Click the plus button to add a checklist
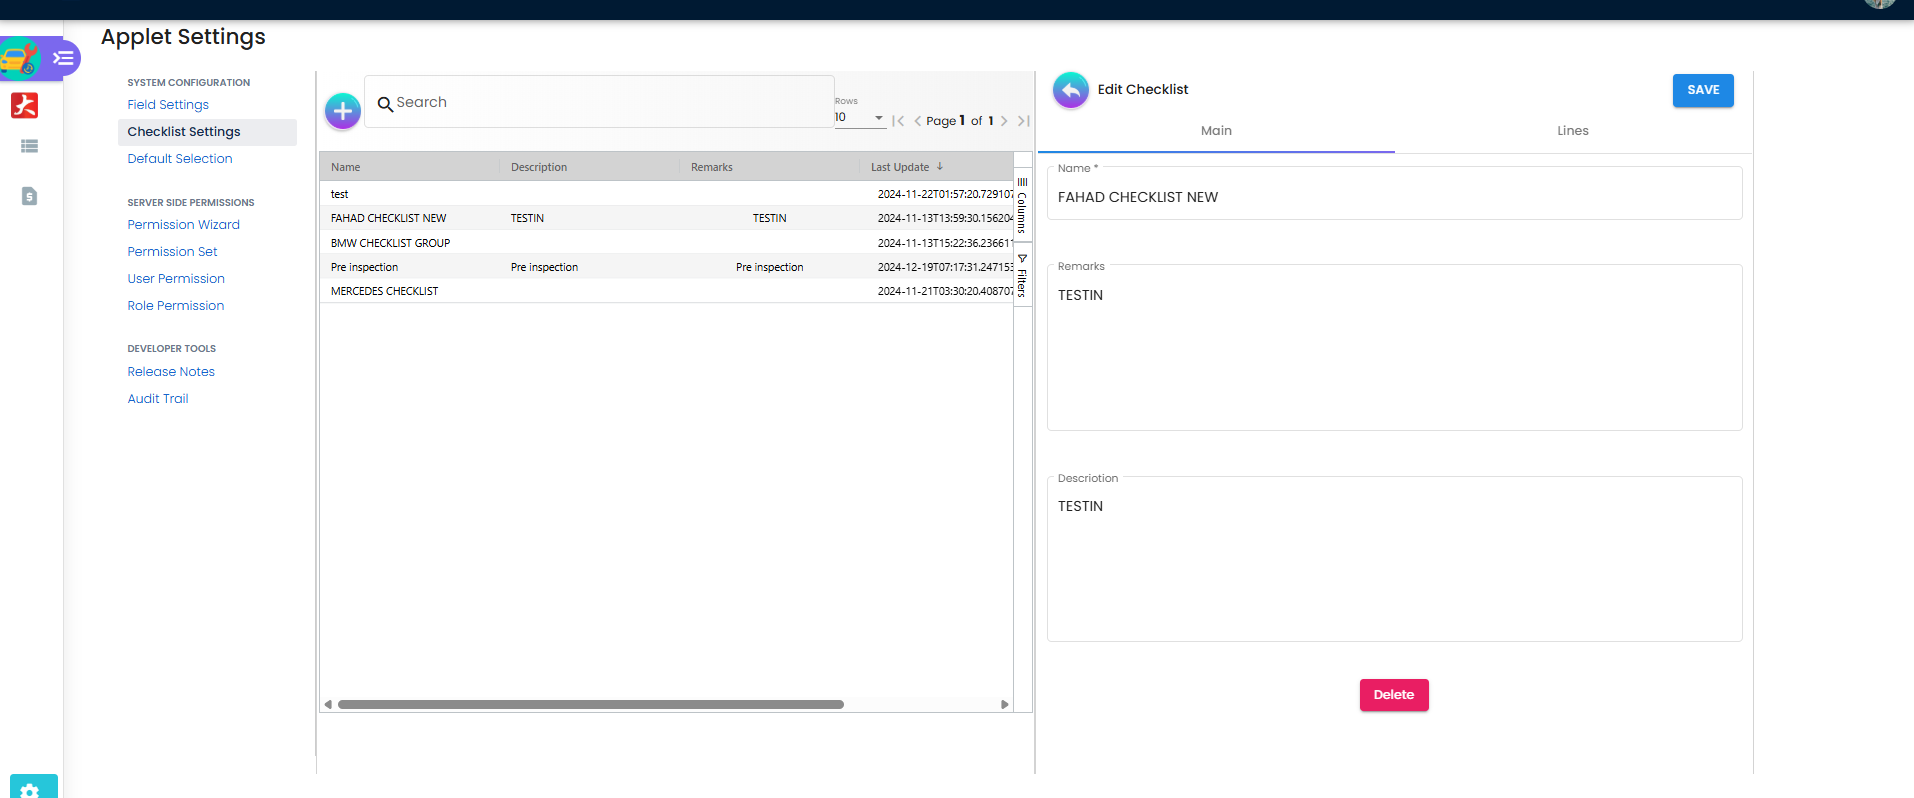The image size is (1914, 798). coord(343,111)
